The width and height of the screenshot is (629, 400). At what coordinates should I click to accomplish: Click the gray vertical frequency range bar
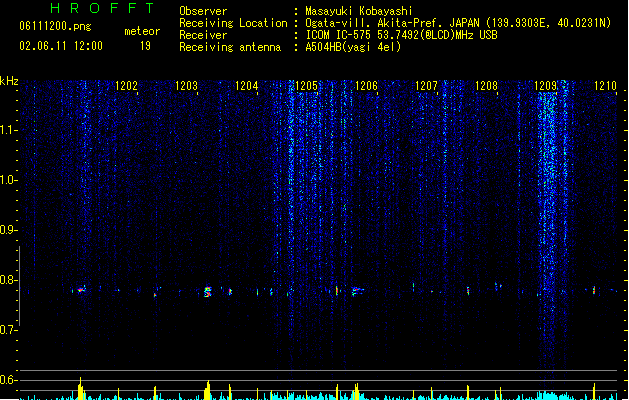tap(19, 286)
